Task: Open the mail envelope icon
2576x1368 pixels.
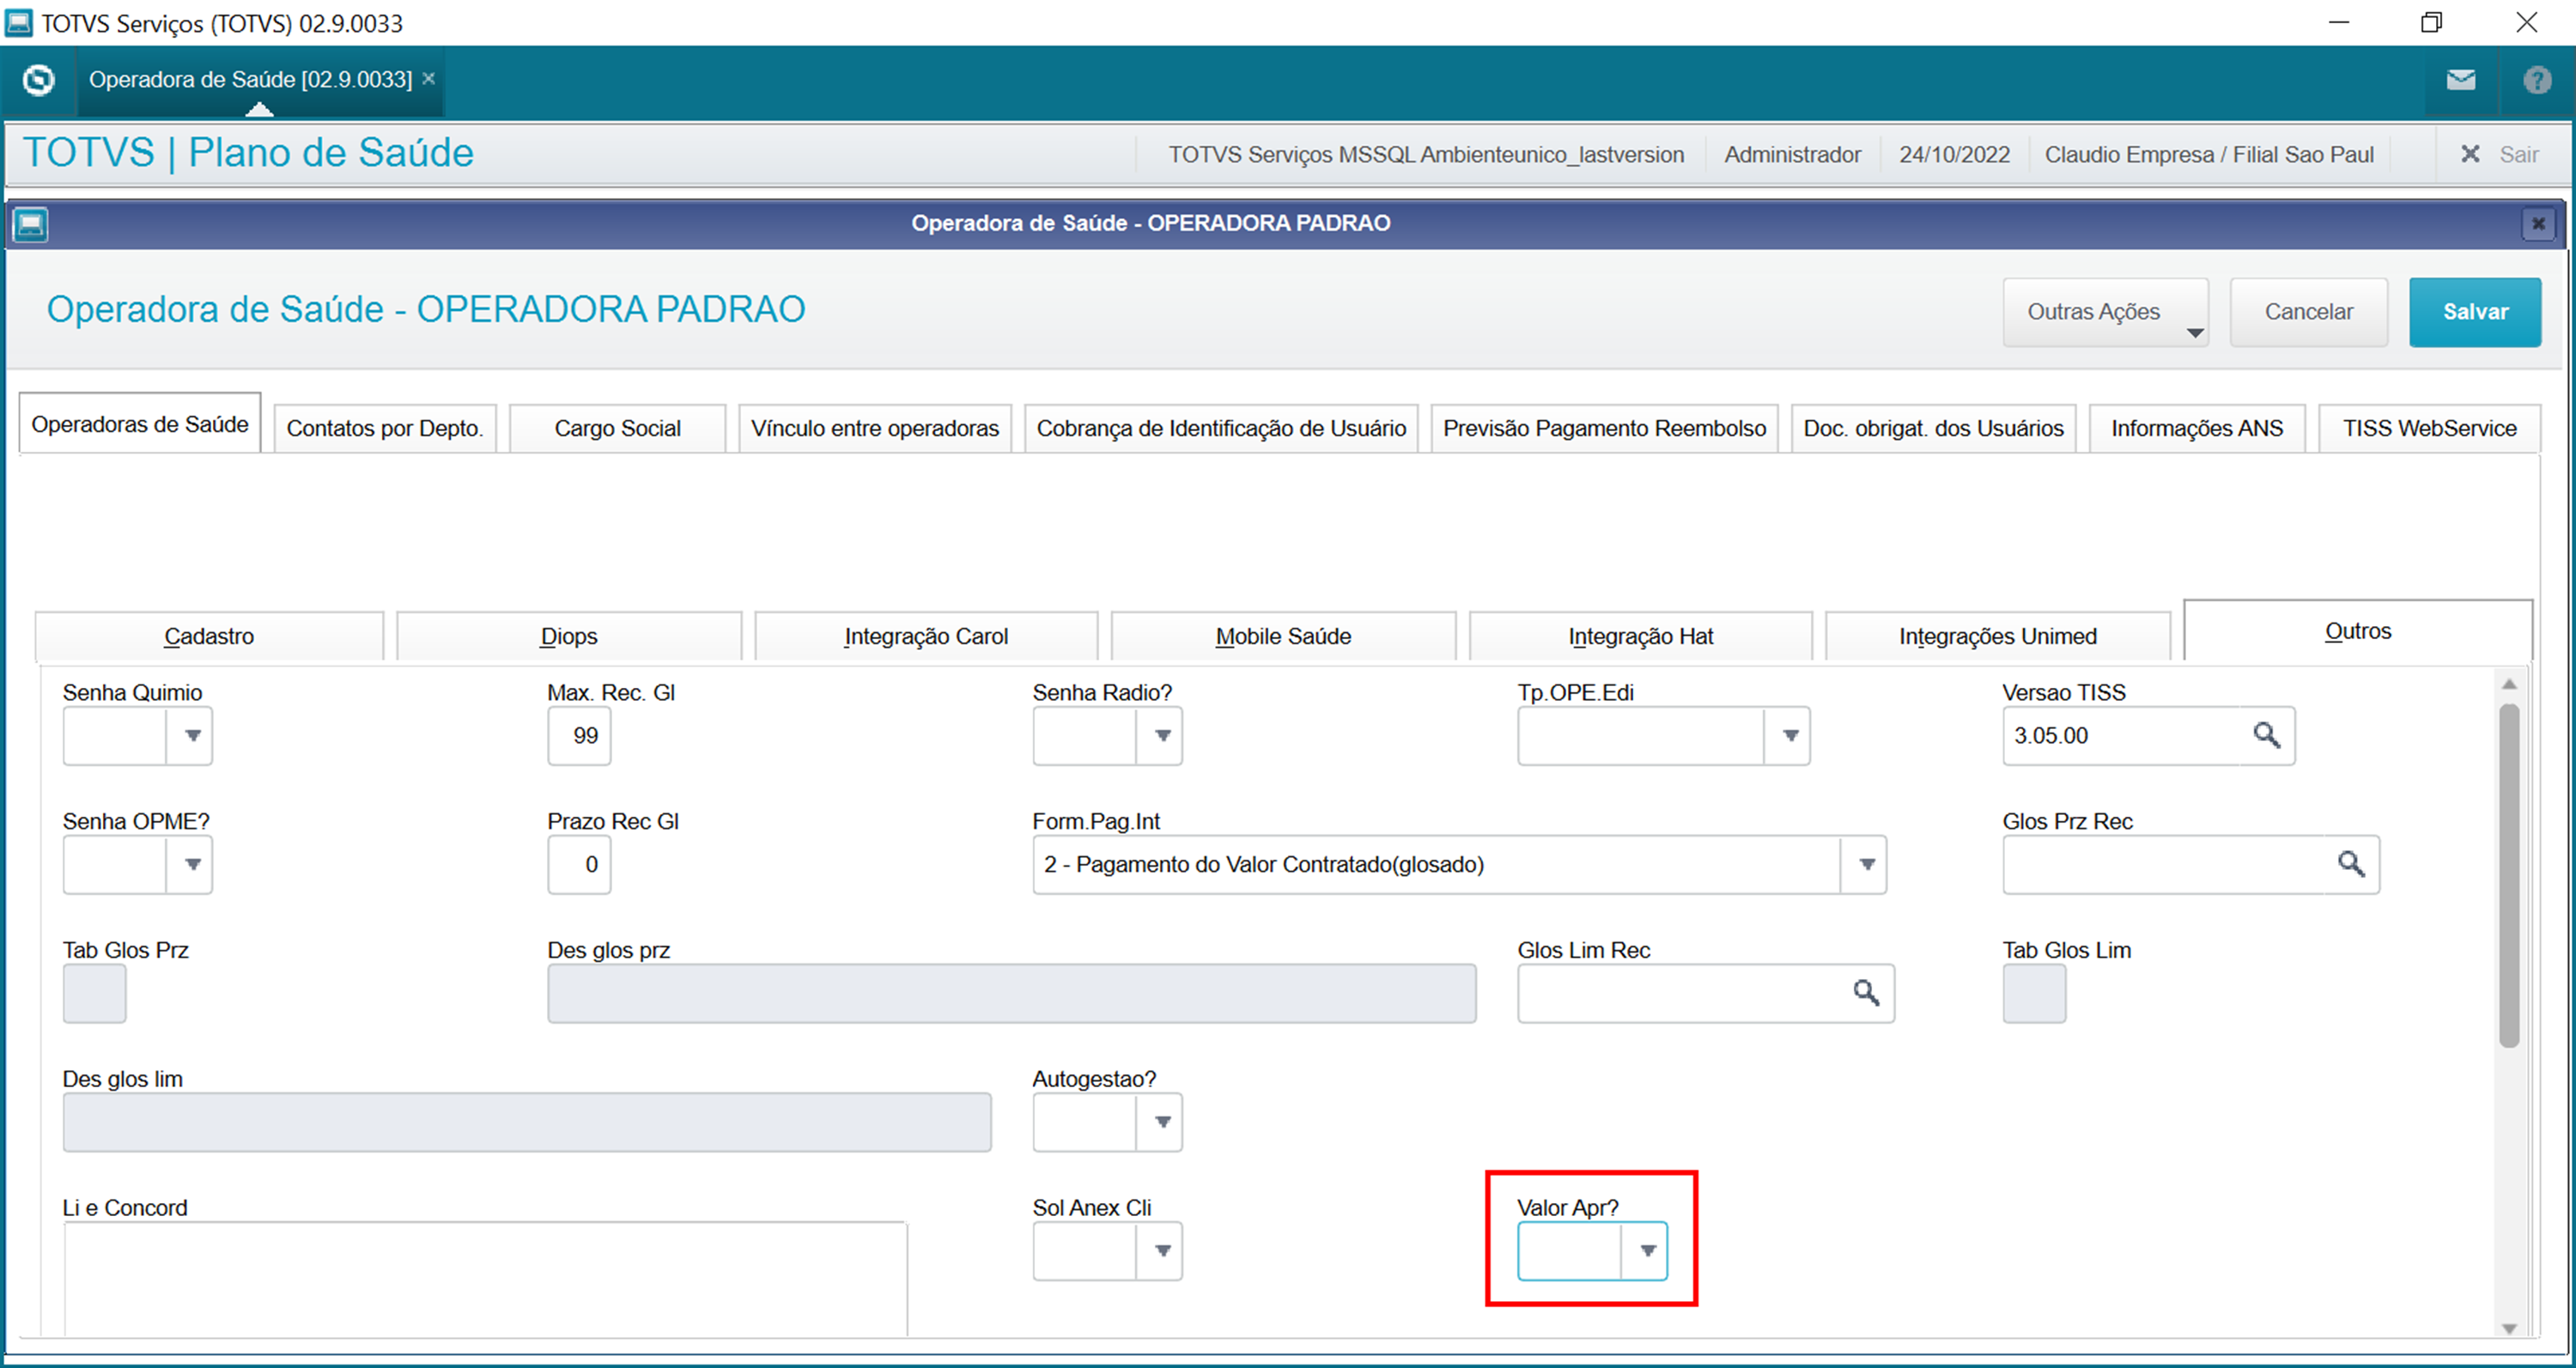Action: point(2461,80)
